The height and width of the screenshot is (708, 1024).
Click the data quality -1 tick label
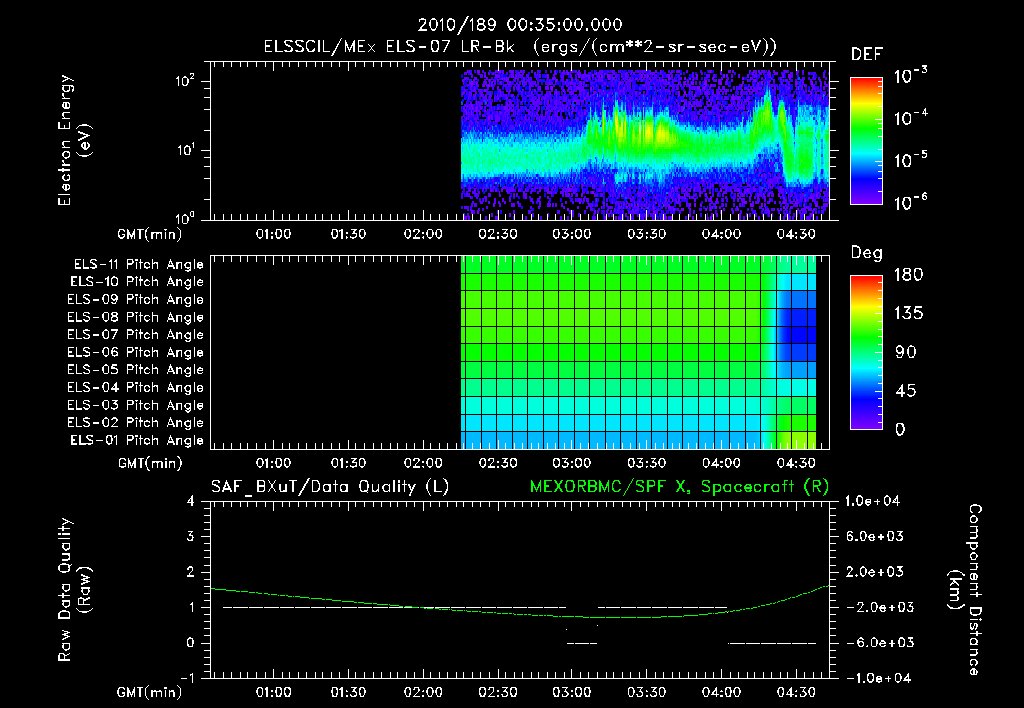[187, 678]
